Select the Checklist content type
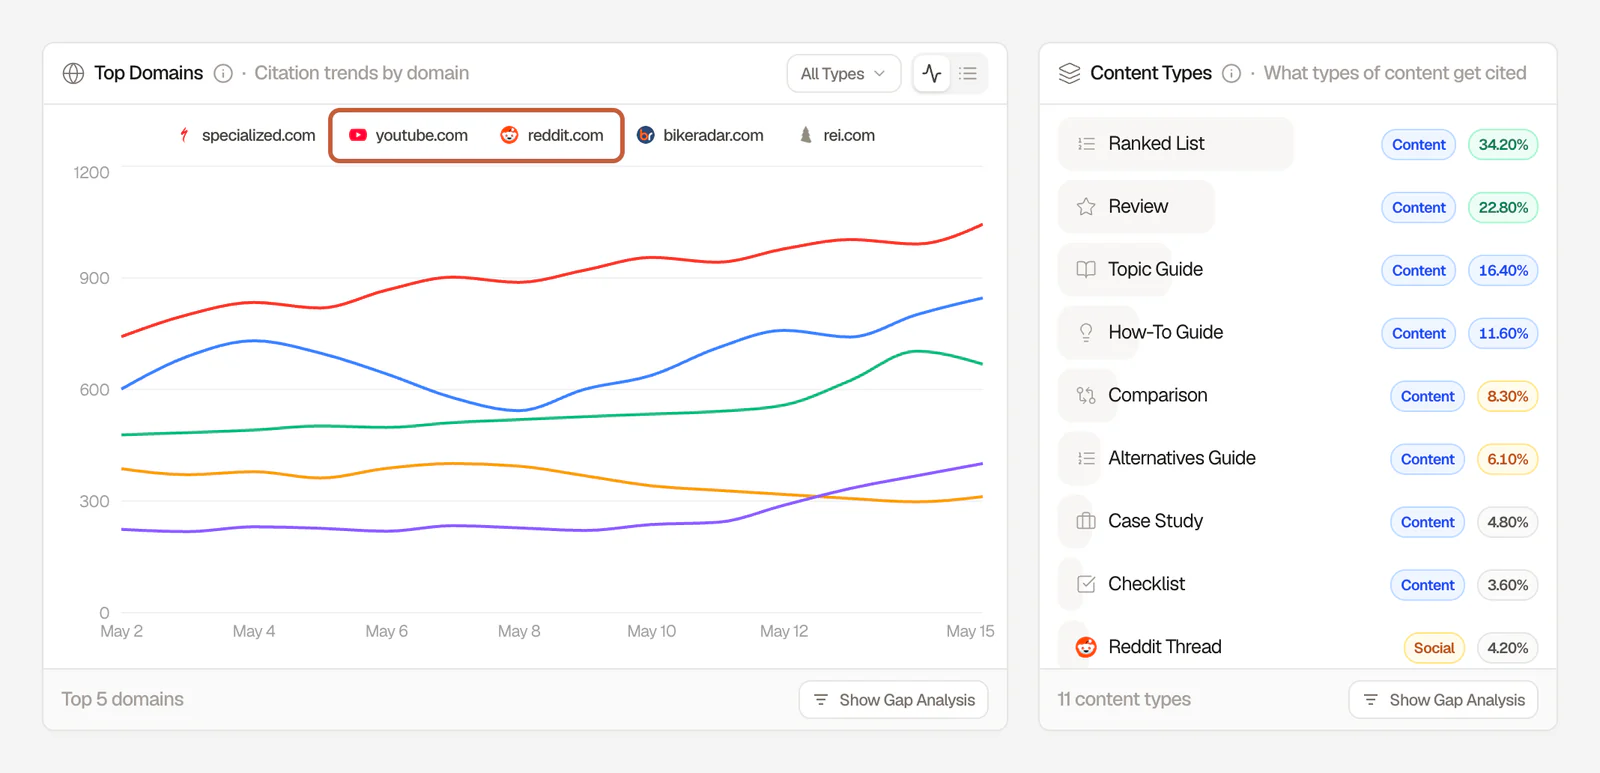This screenshot has width=1600, height=773. tap(1146, 584)
